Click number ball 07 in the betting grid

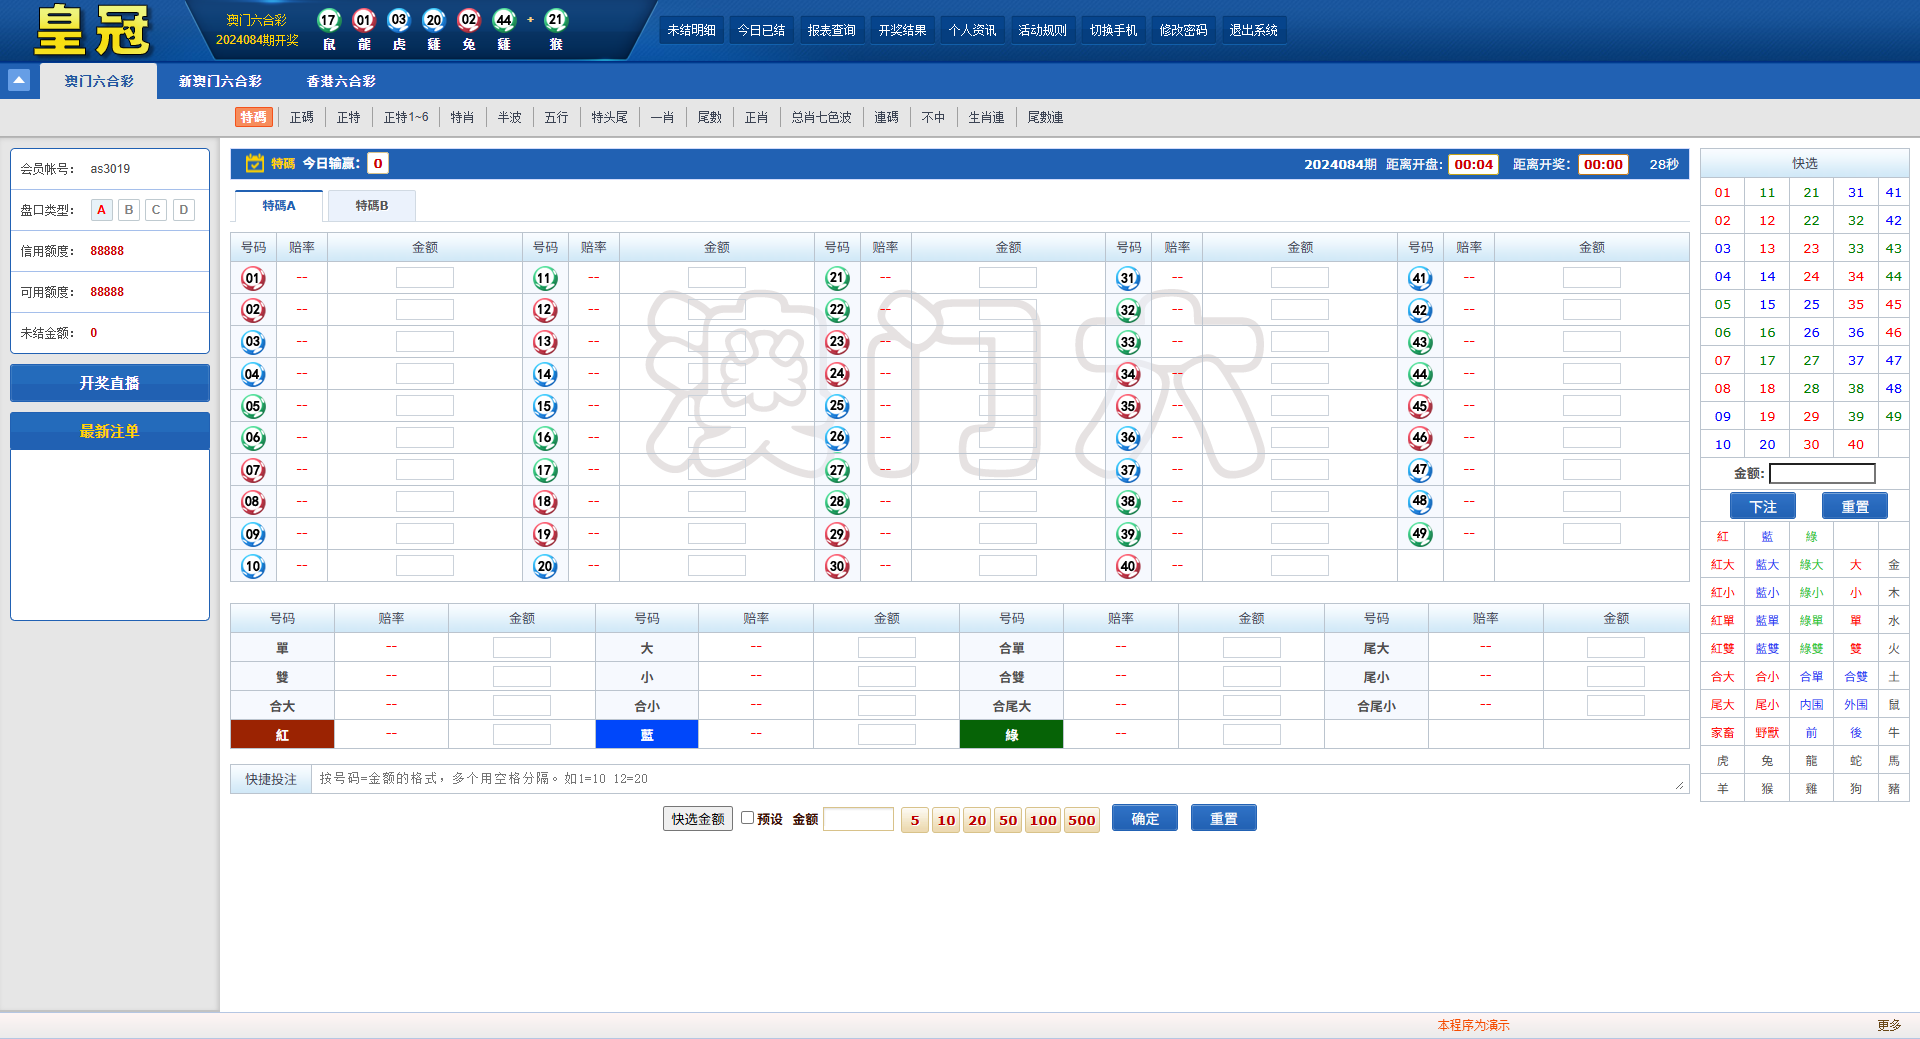click(x=253, y=469)
